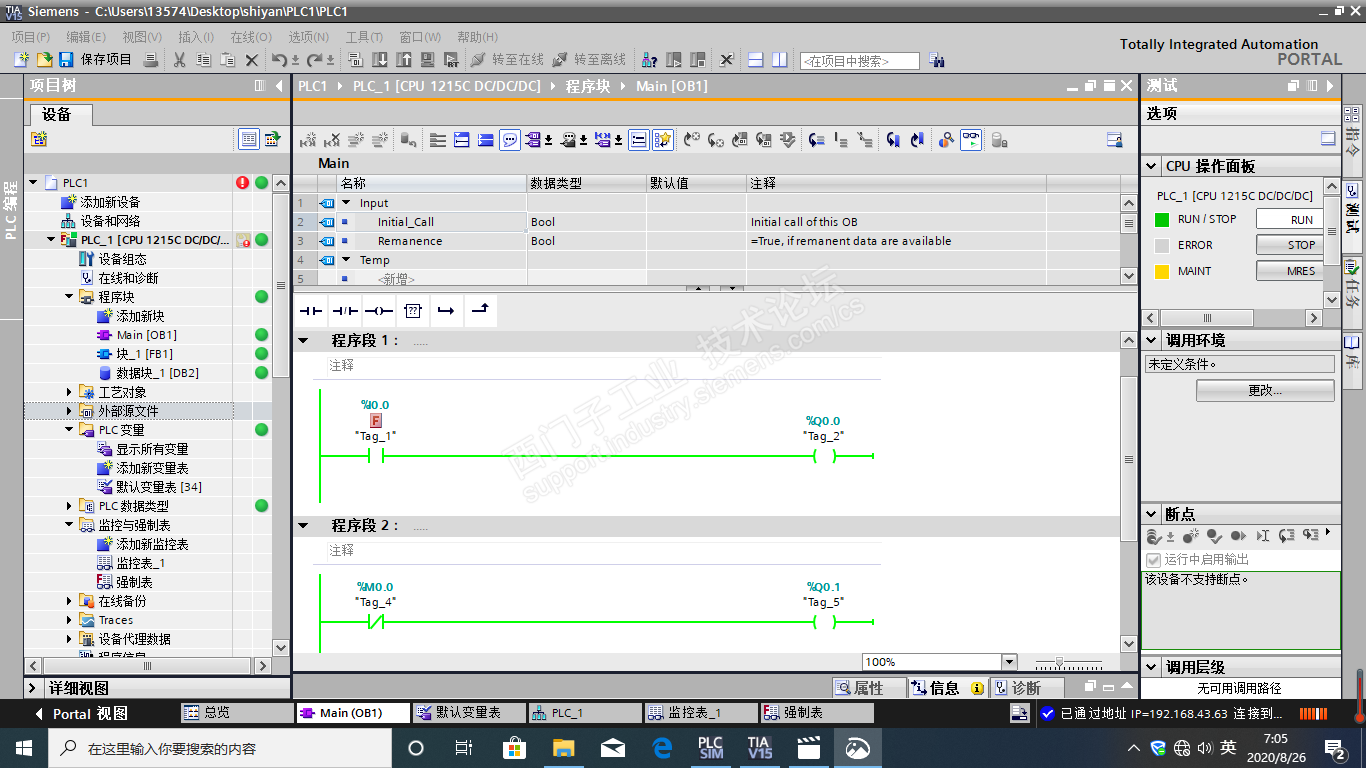The image size is (1366, 768).
Task: Click the cut scissors icon
Action: point(179,60)
